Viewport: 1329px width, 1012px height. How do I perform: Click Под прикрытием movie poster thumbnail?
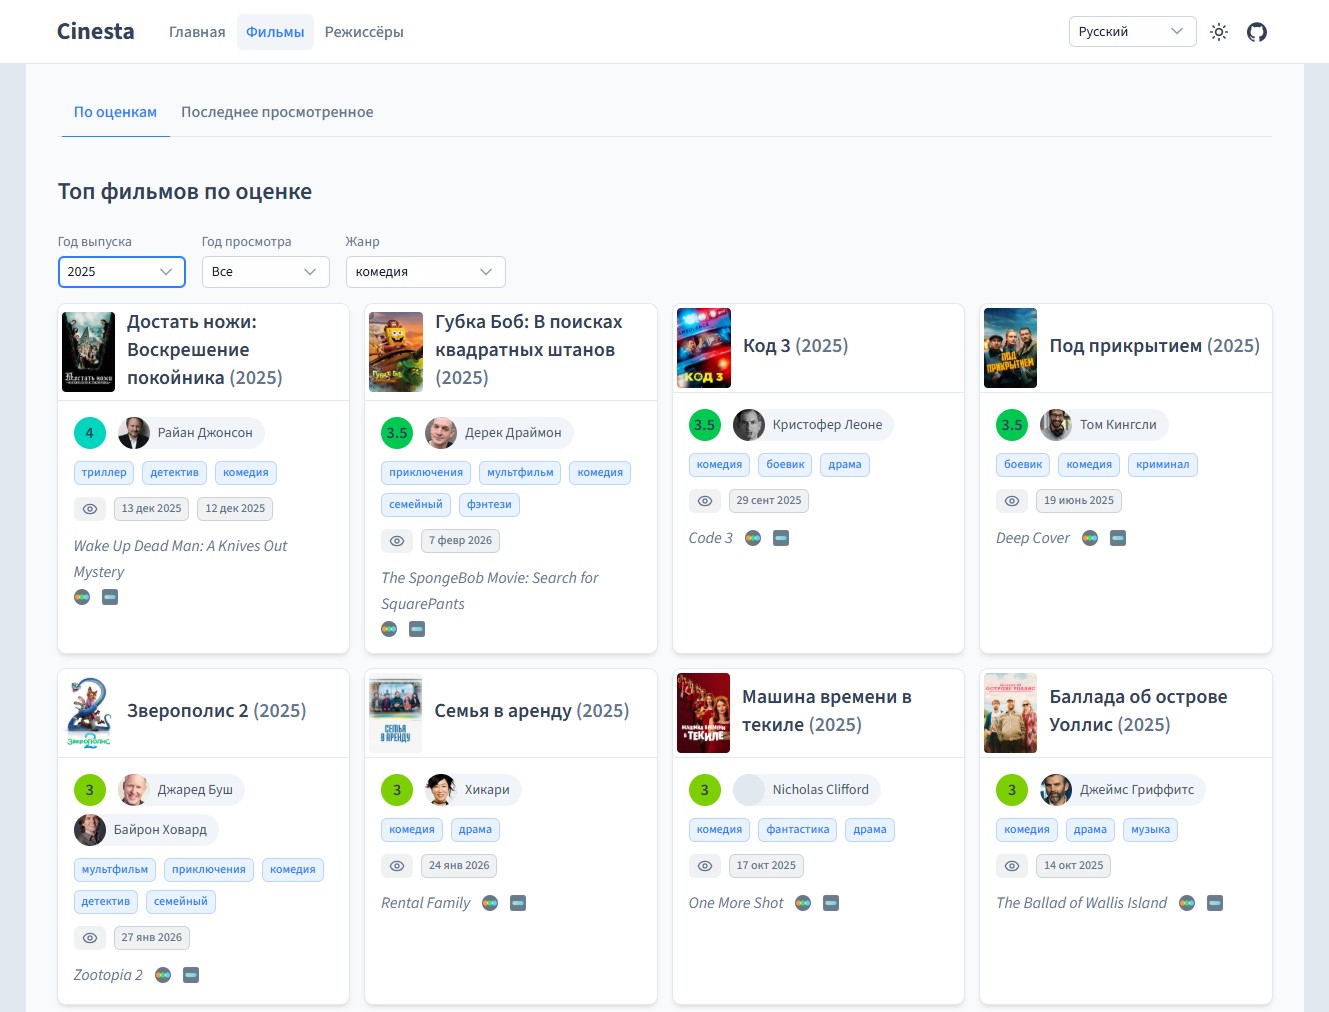pos(1010,348)
